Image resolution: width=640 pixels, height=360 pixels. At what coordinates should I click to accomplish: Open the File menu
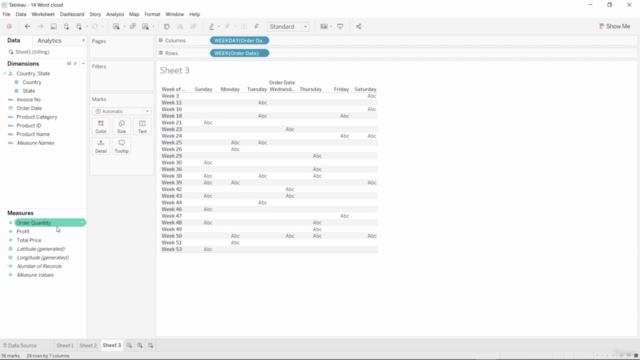7,14
